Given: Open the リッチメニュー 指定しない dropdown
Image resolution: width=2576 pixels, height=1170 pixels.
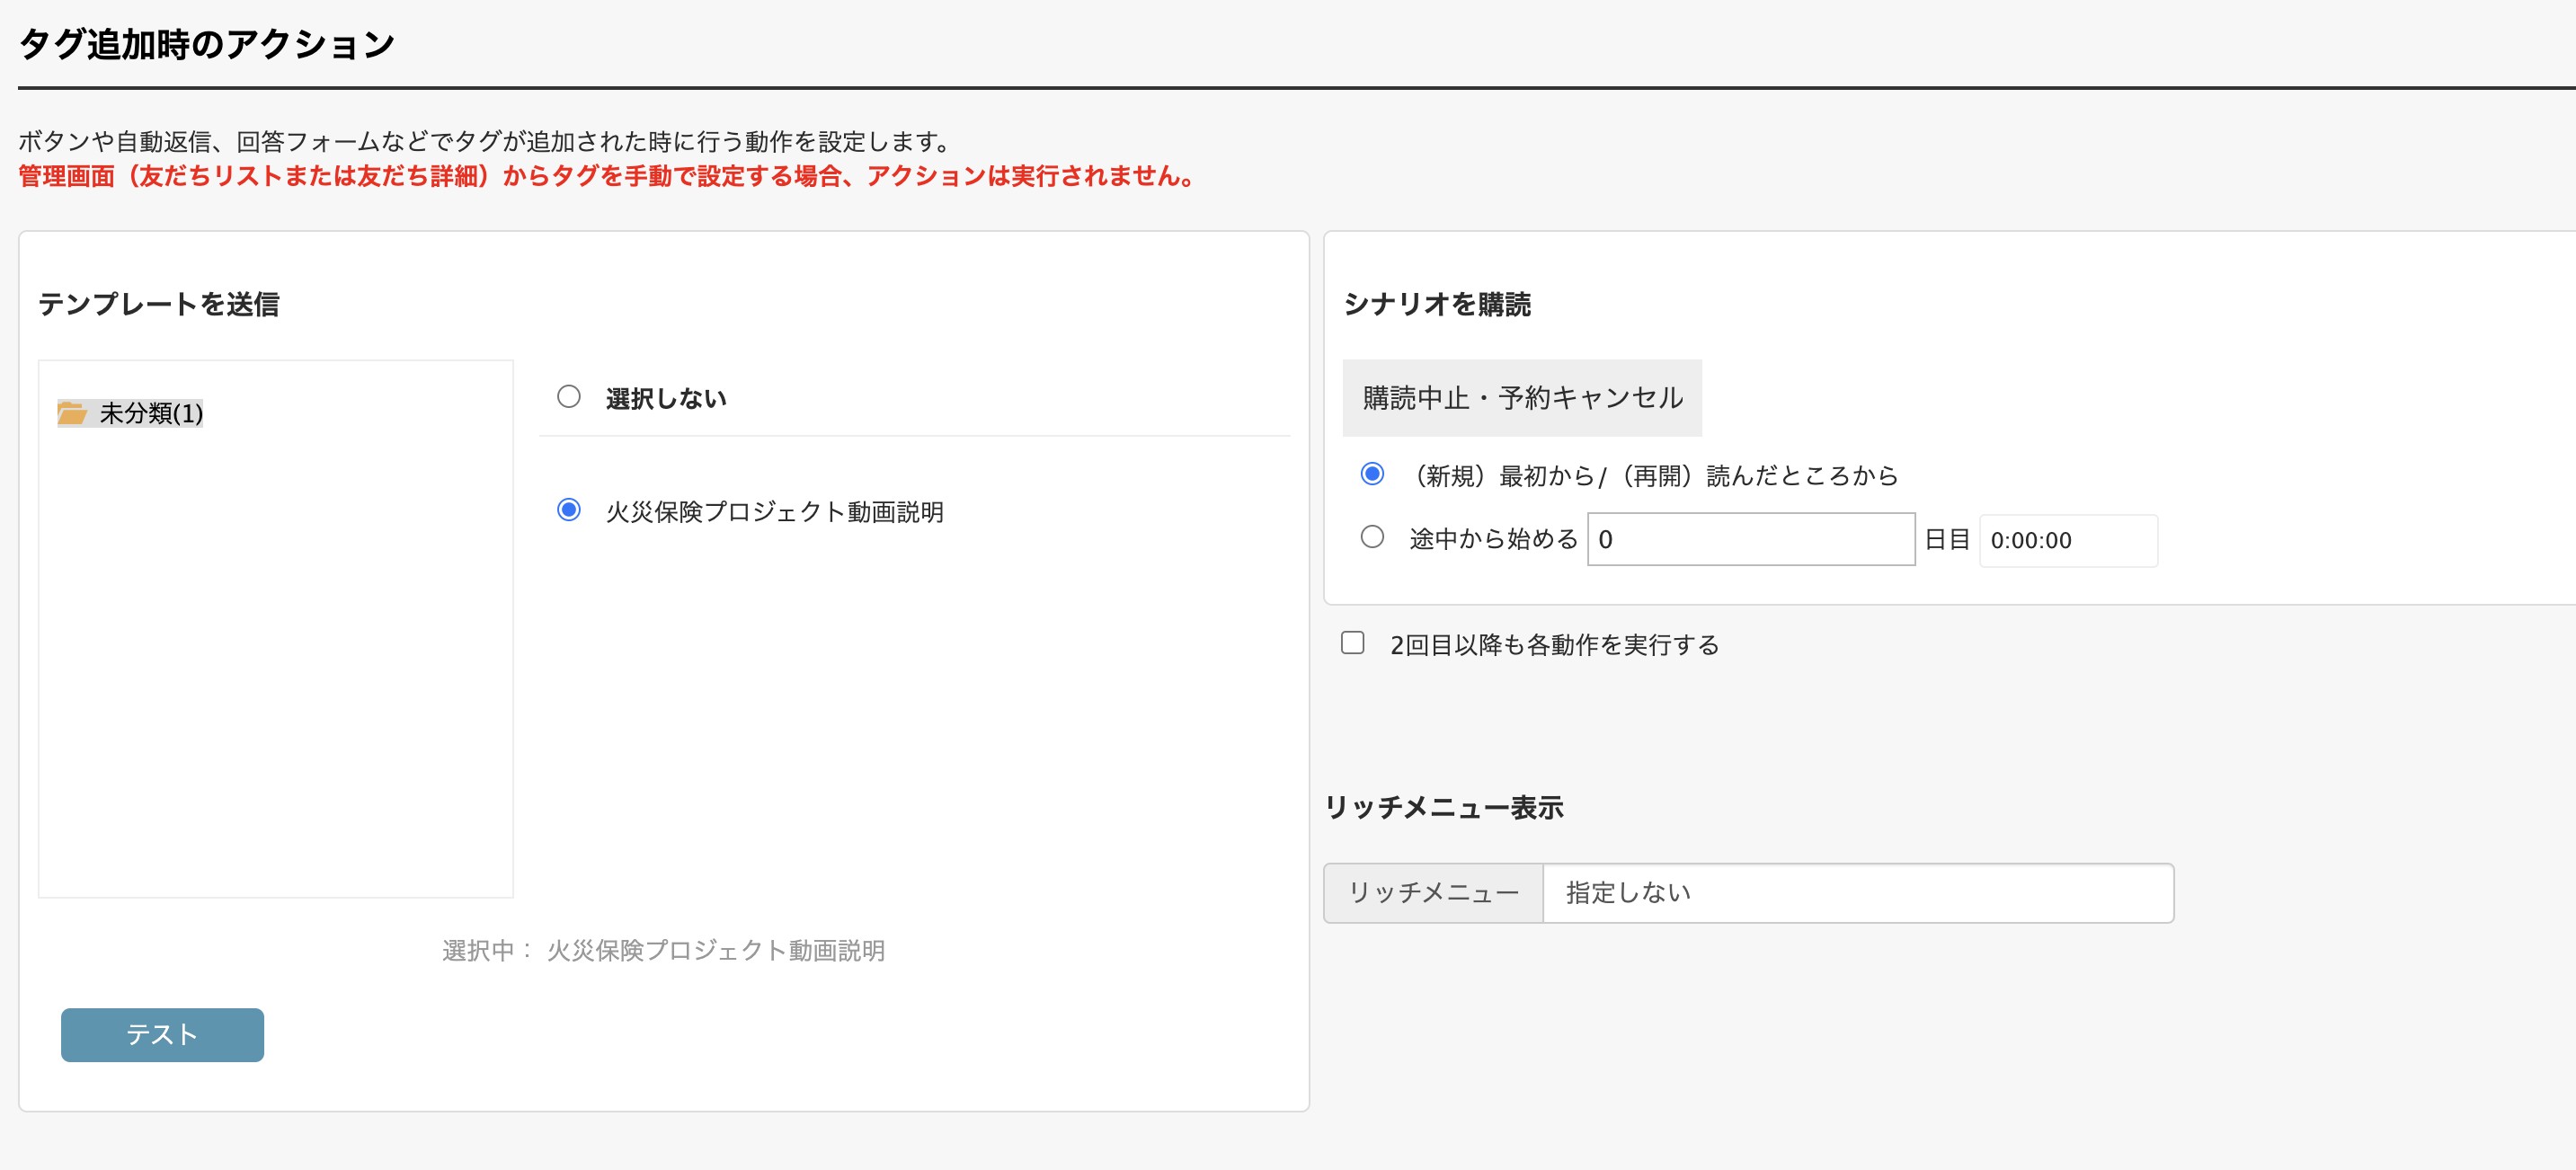Looking at the screenshot, I should [x=1858, y=893].
